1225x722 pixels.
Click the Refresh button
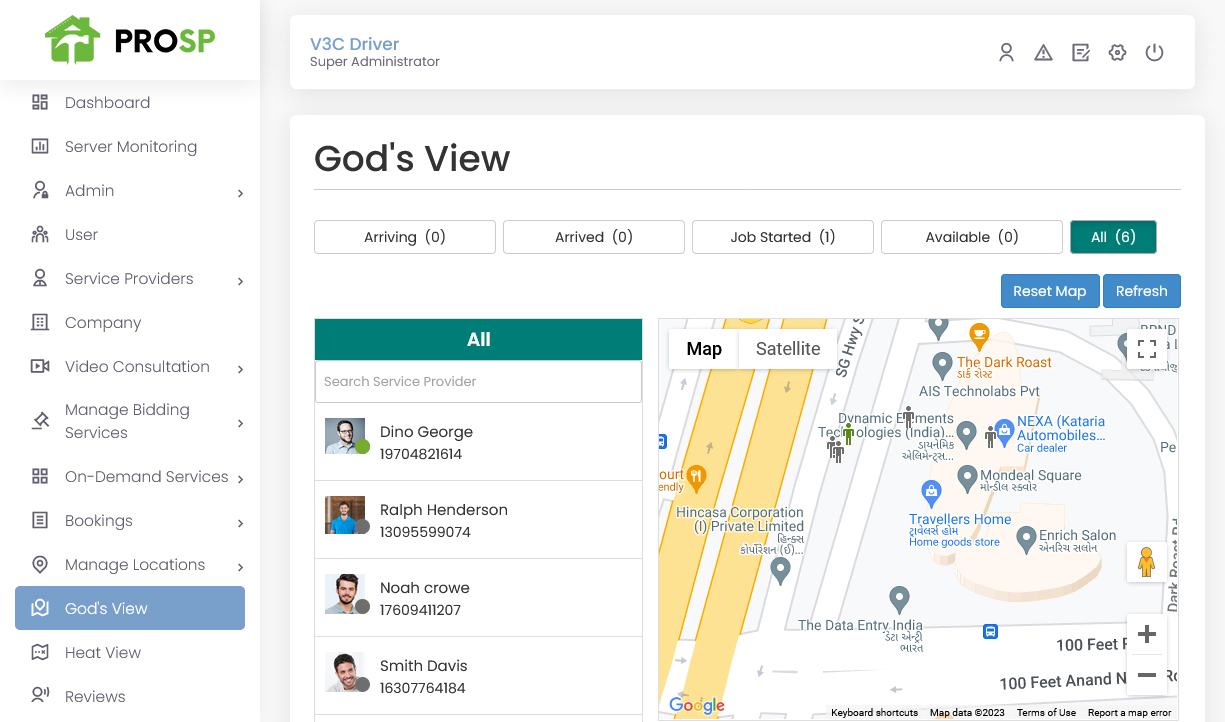point(1142,291)
